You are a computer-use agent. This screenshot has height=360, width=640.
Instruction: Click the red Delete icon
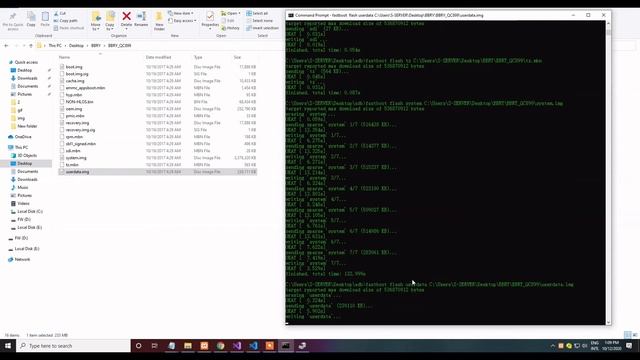coord(127,16)
